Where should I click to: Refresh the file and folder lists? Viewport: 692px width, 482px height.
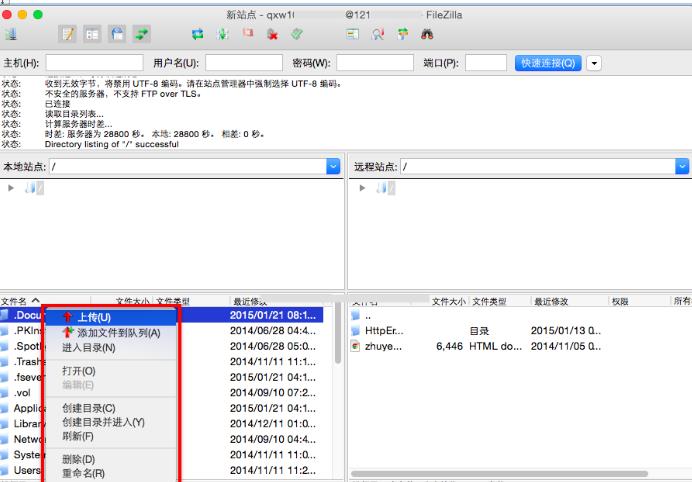pyautogui.click(x=198, y=34)
